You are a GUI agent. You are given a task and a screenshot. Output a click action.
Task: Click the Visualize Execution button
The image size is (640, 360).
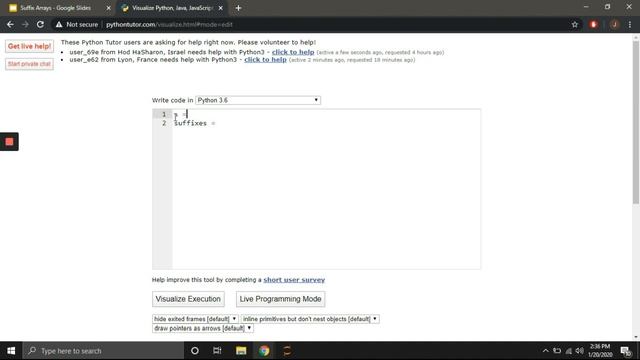(188, 299)
